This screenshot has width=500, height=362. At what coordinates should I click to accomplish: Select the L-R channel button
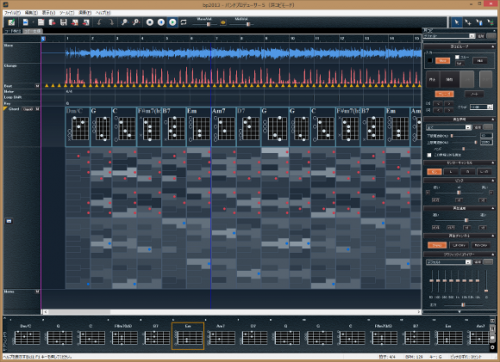tap(484, 172)
